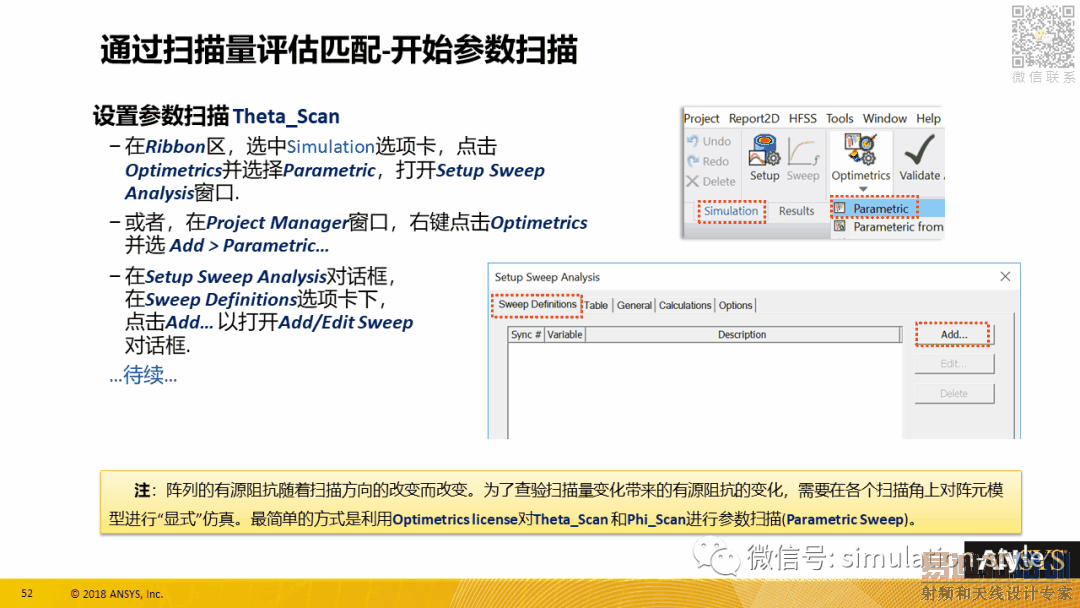The width and height of the screenshot is (1080, 608).
Task: Click the Variable column header
Action: pos(565,335)
